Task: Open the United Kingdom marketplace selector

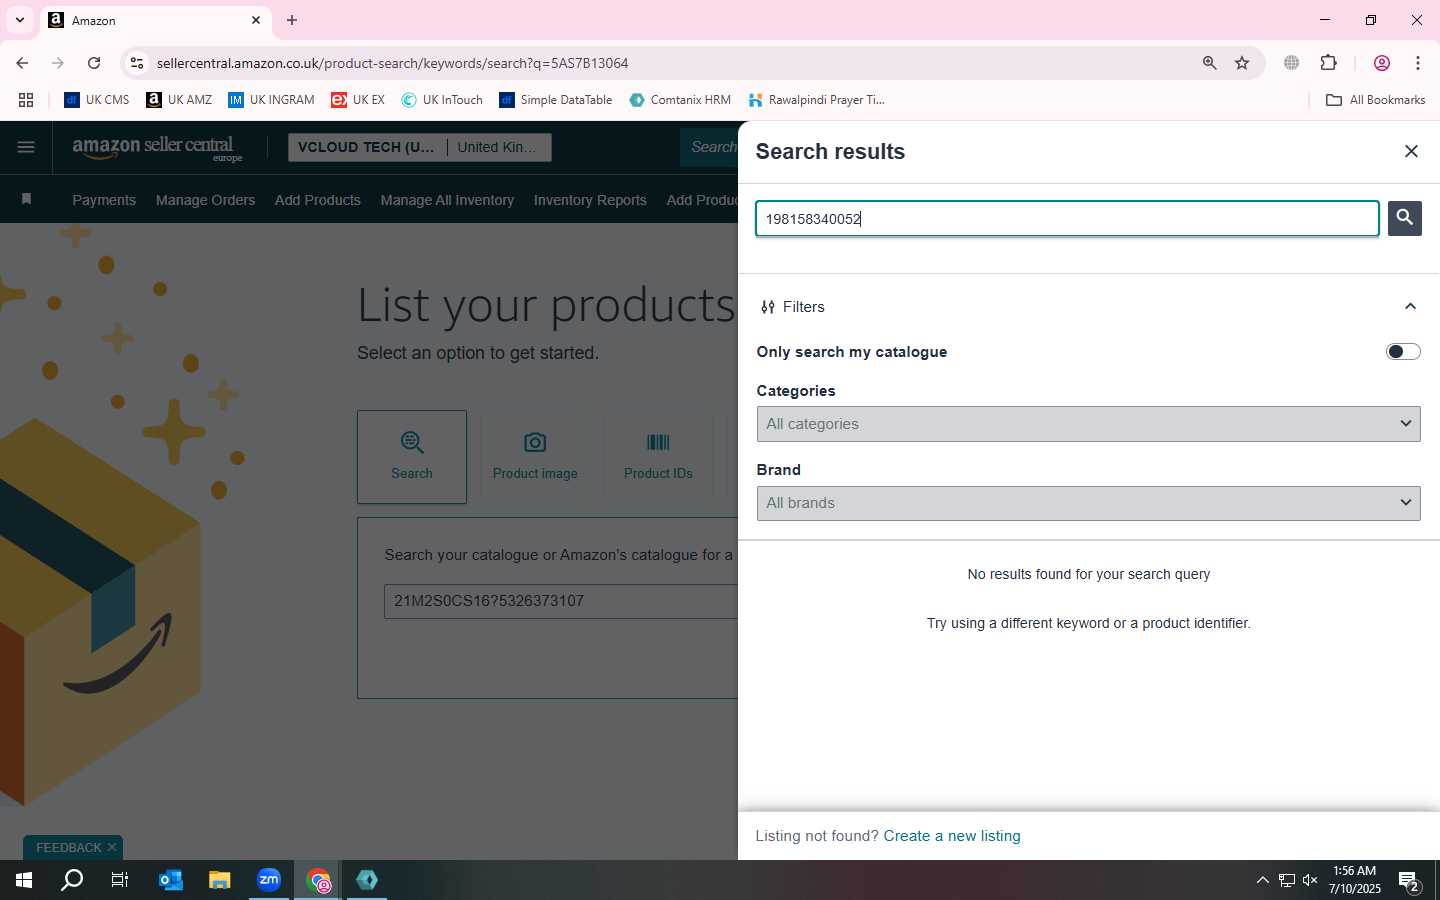Action: point(498,147)
